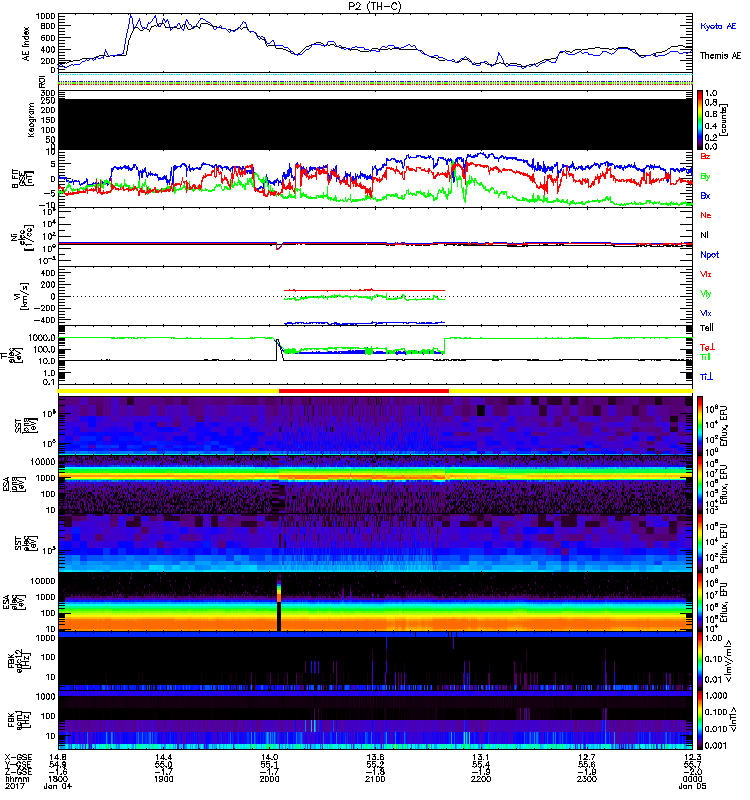Click the FBK color bar labeled <|mV/m|>
The image size is (750, 800).
(700, 662)
